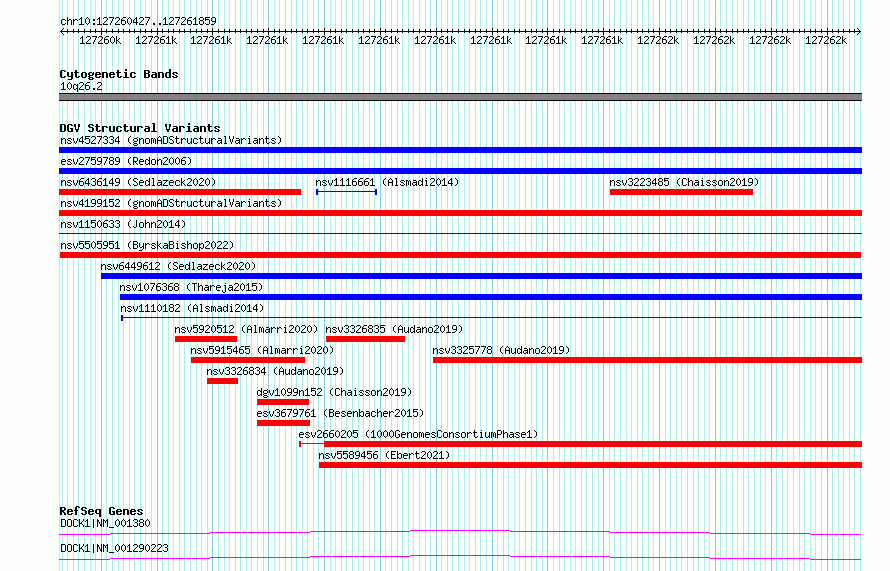Select the 10q26.2 band label
The image size is (890, 571).
tap(81, 86)
